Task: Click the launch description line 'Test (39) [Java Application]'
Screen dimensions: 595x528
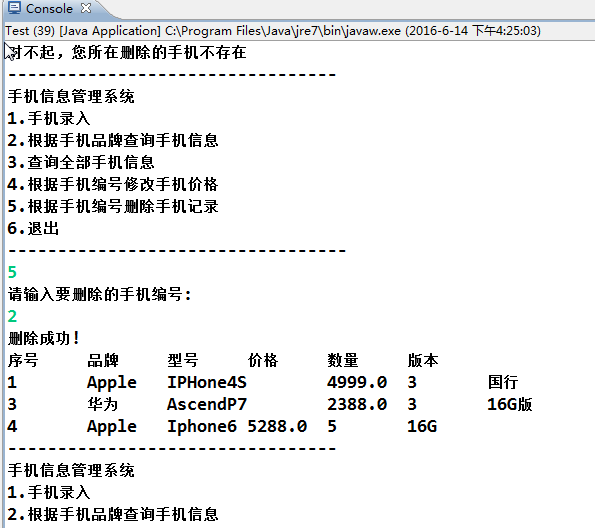Action: [83, 30]
